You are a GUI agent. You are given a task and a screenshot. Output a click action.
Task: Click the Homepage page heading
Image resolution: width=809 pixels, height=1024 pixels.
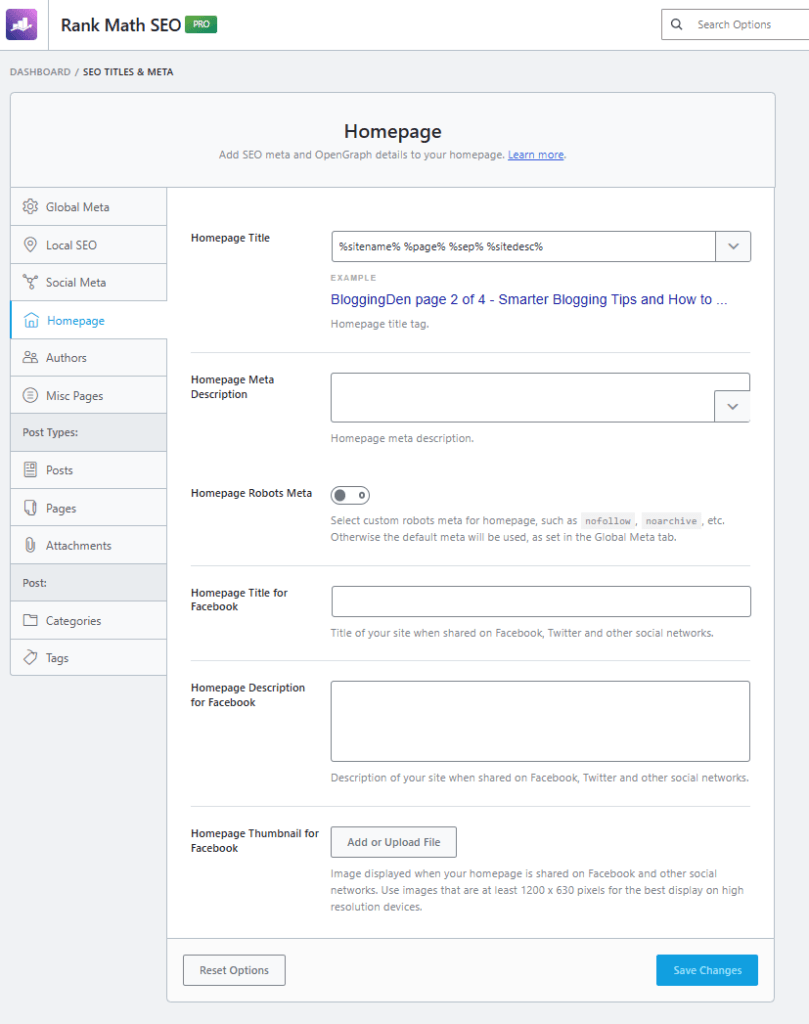(392, 131)
